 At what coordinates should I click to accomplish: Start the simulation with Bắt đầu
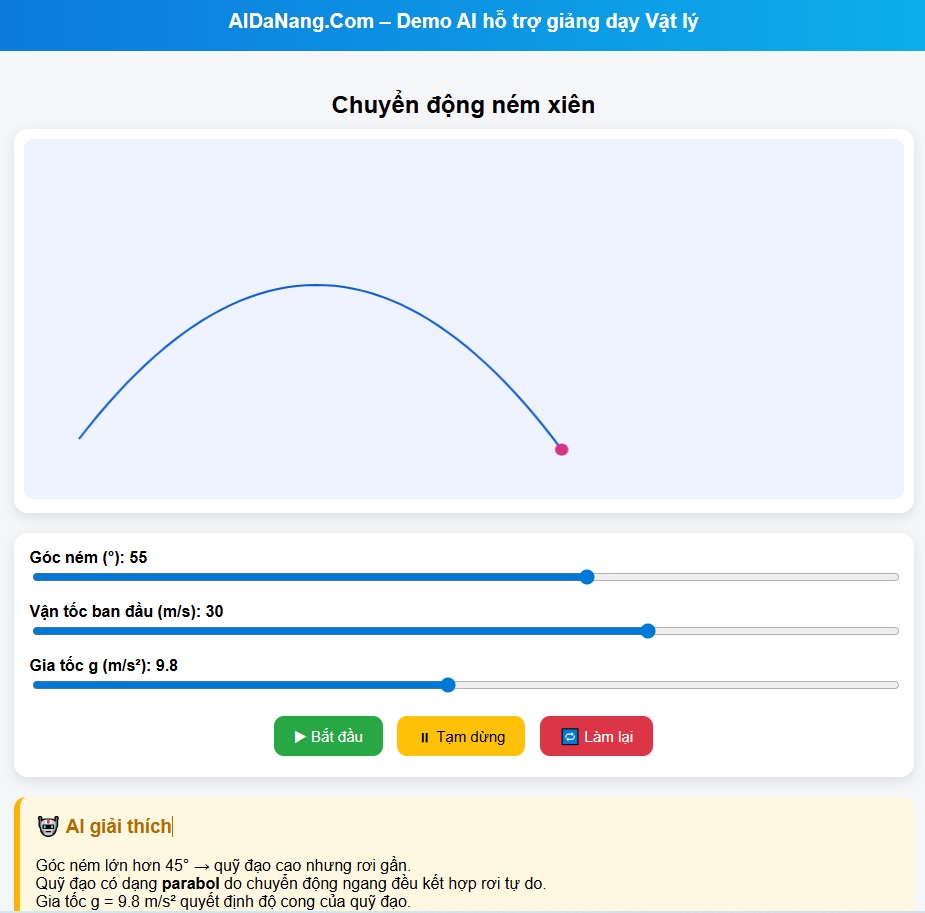point(328,736)
